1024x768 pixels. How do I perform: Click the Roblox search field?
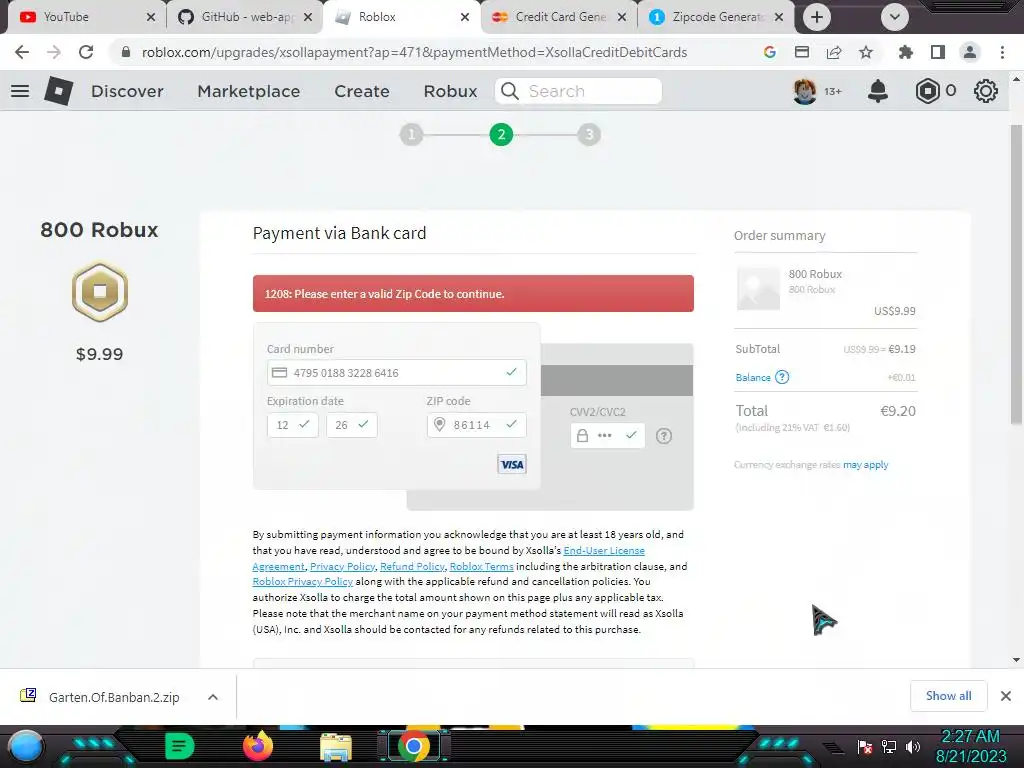(x=579, y=91)
